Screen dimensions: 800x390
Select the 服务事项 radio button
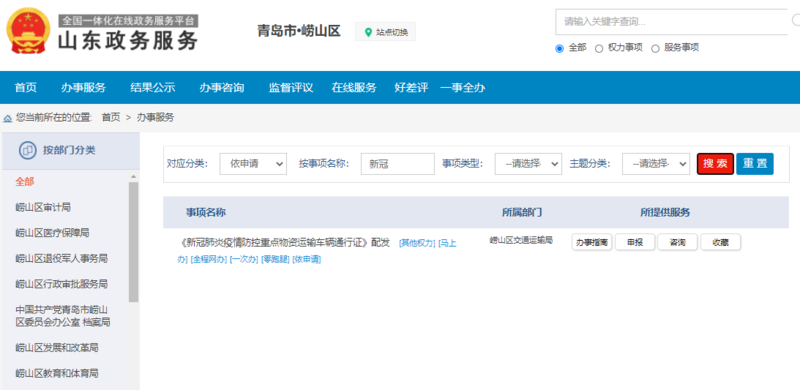656,48
